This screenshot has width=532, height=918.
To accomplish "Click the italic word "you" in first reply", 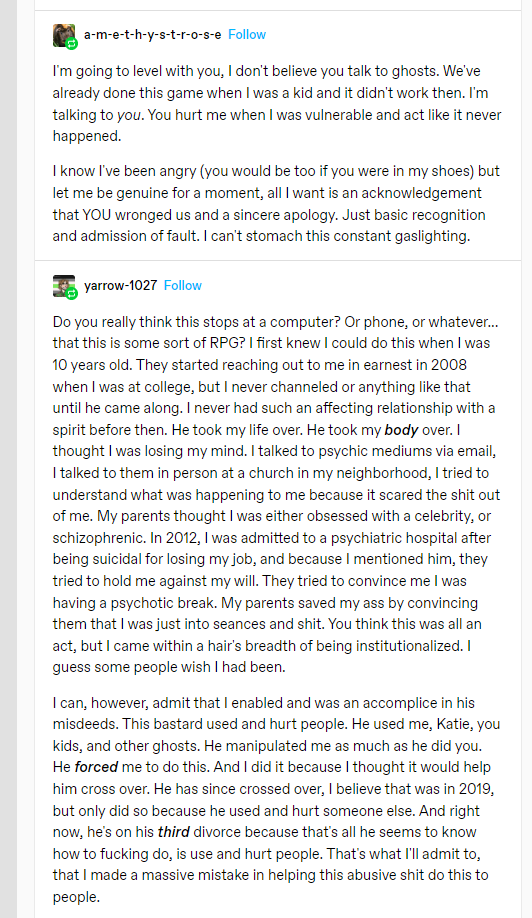I will pyautogui.click(x=129, y=115).
